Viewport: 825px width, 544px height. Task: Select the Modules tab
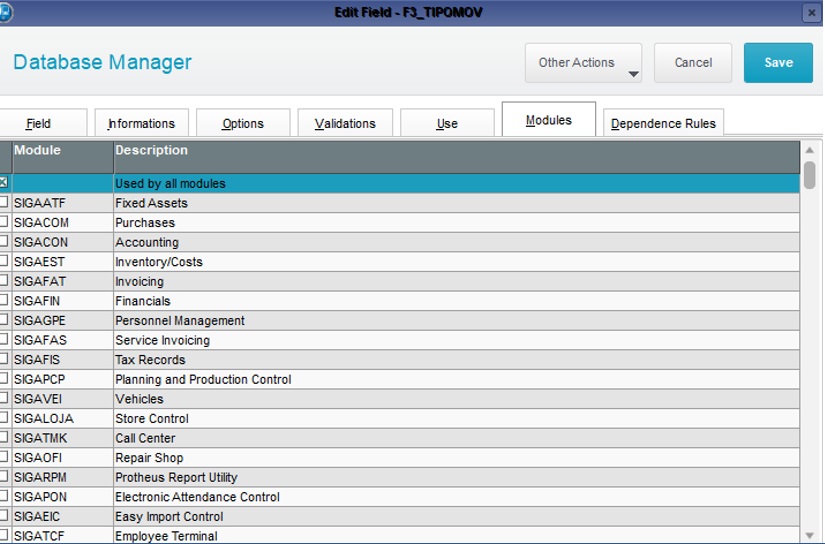(x=549, y=120)
